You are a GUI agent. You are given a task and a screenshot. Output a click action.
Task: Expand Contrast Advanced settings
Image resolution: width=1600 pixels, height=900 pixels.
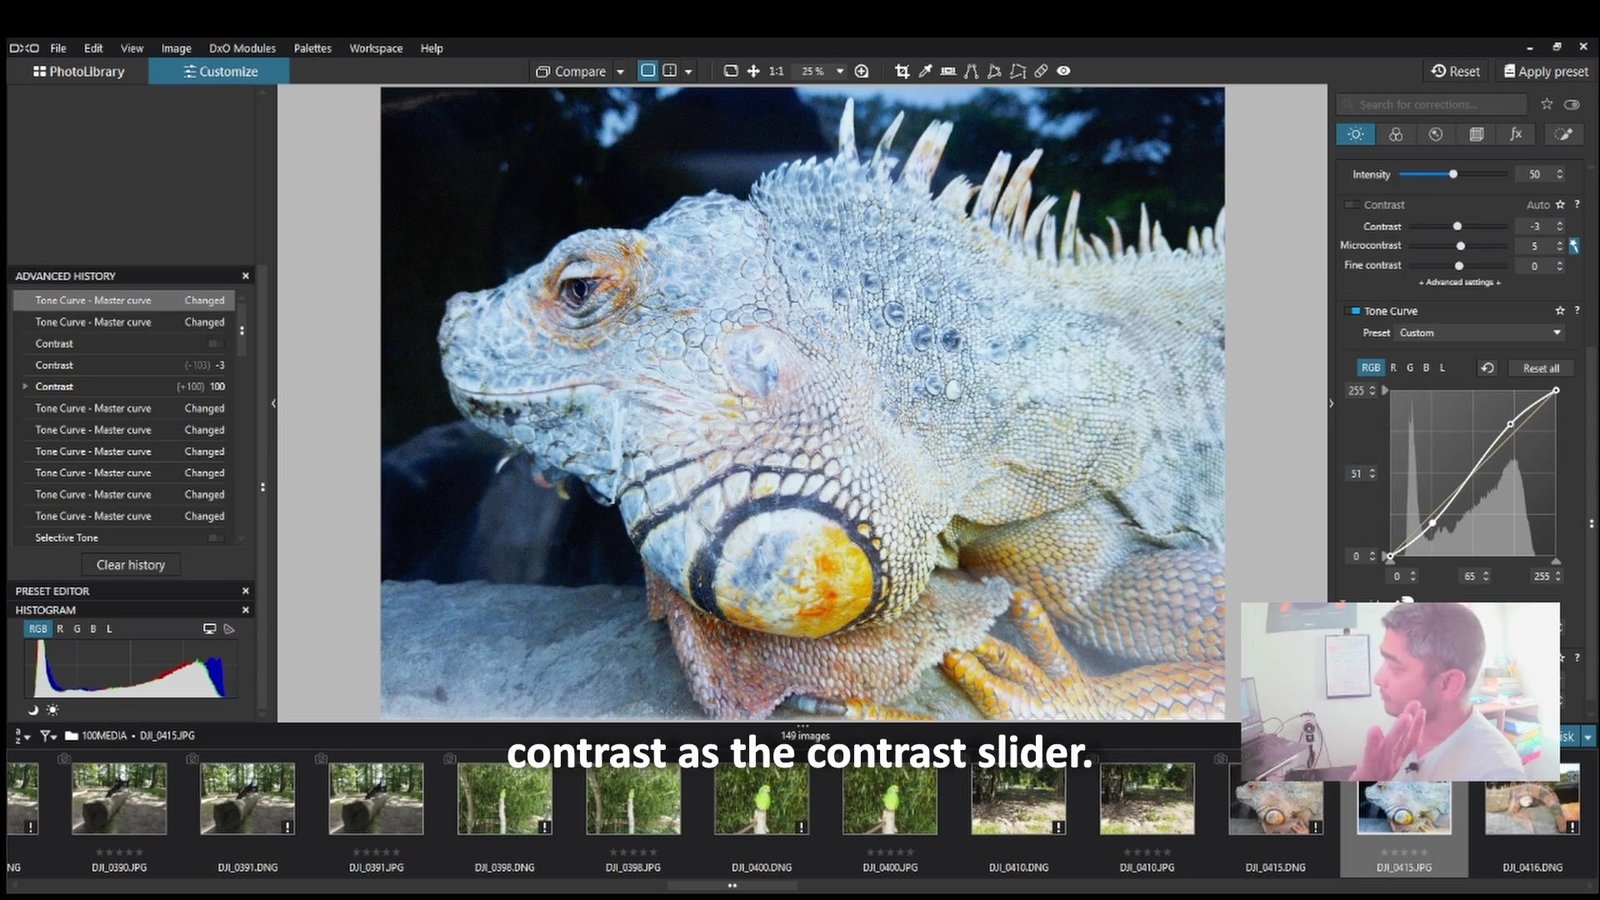point(1459,283)
